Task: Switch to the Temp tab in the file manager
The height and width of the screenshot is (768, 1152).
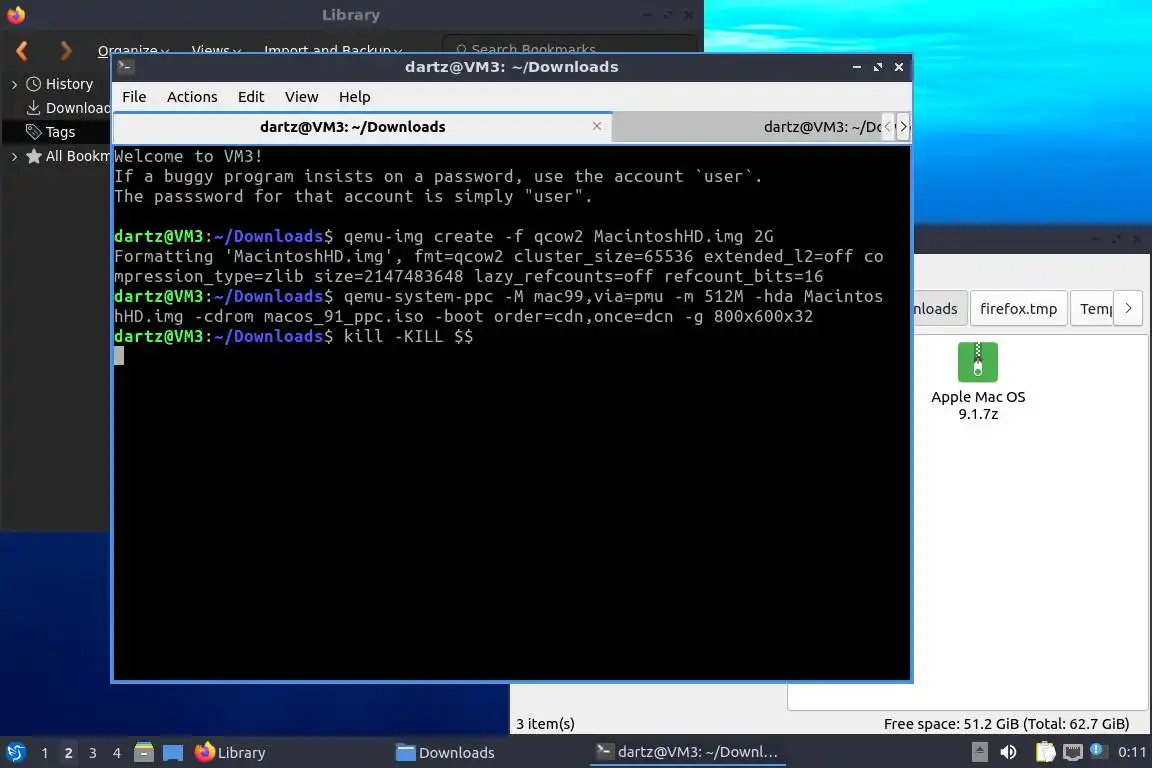Action: click(x=1092, y=309)
